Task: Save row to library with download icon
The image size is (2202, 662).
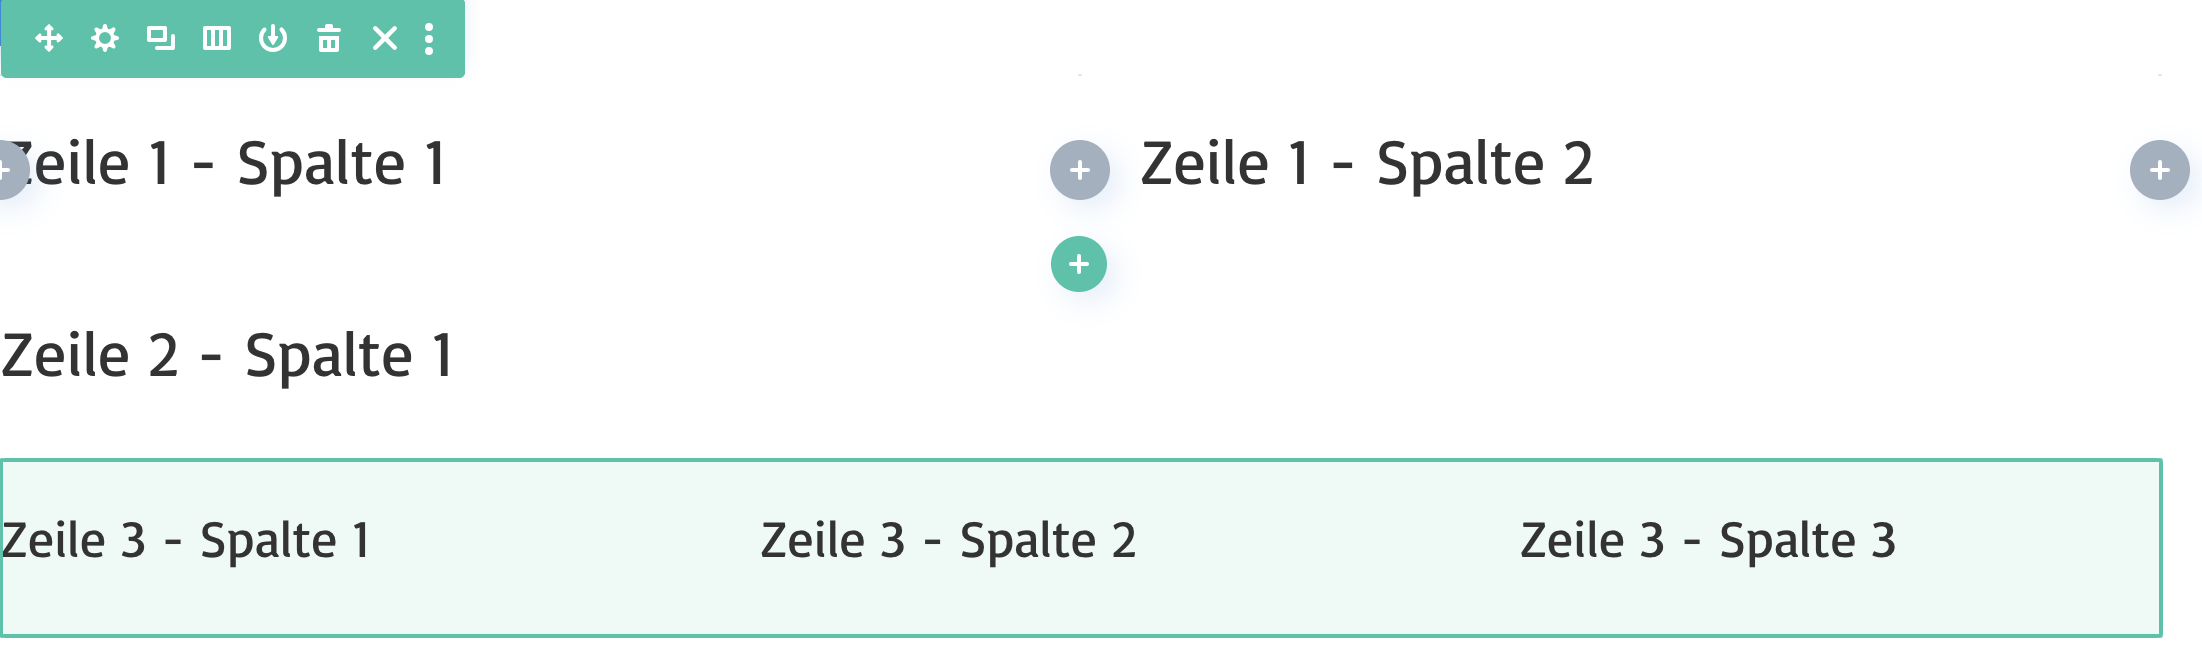Action: pyautogui.click(x=273, y=39)
